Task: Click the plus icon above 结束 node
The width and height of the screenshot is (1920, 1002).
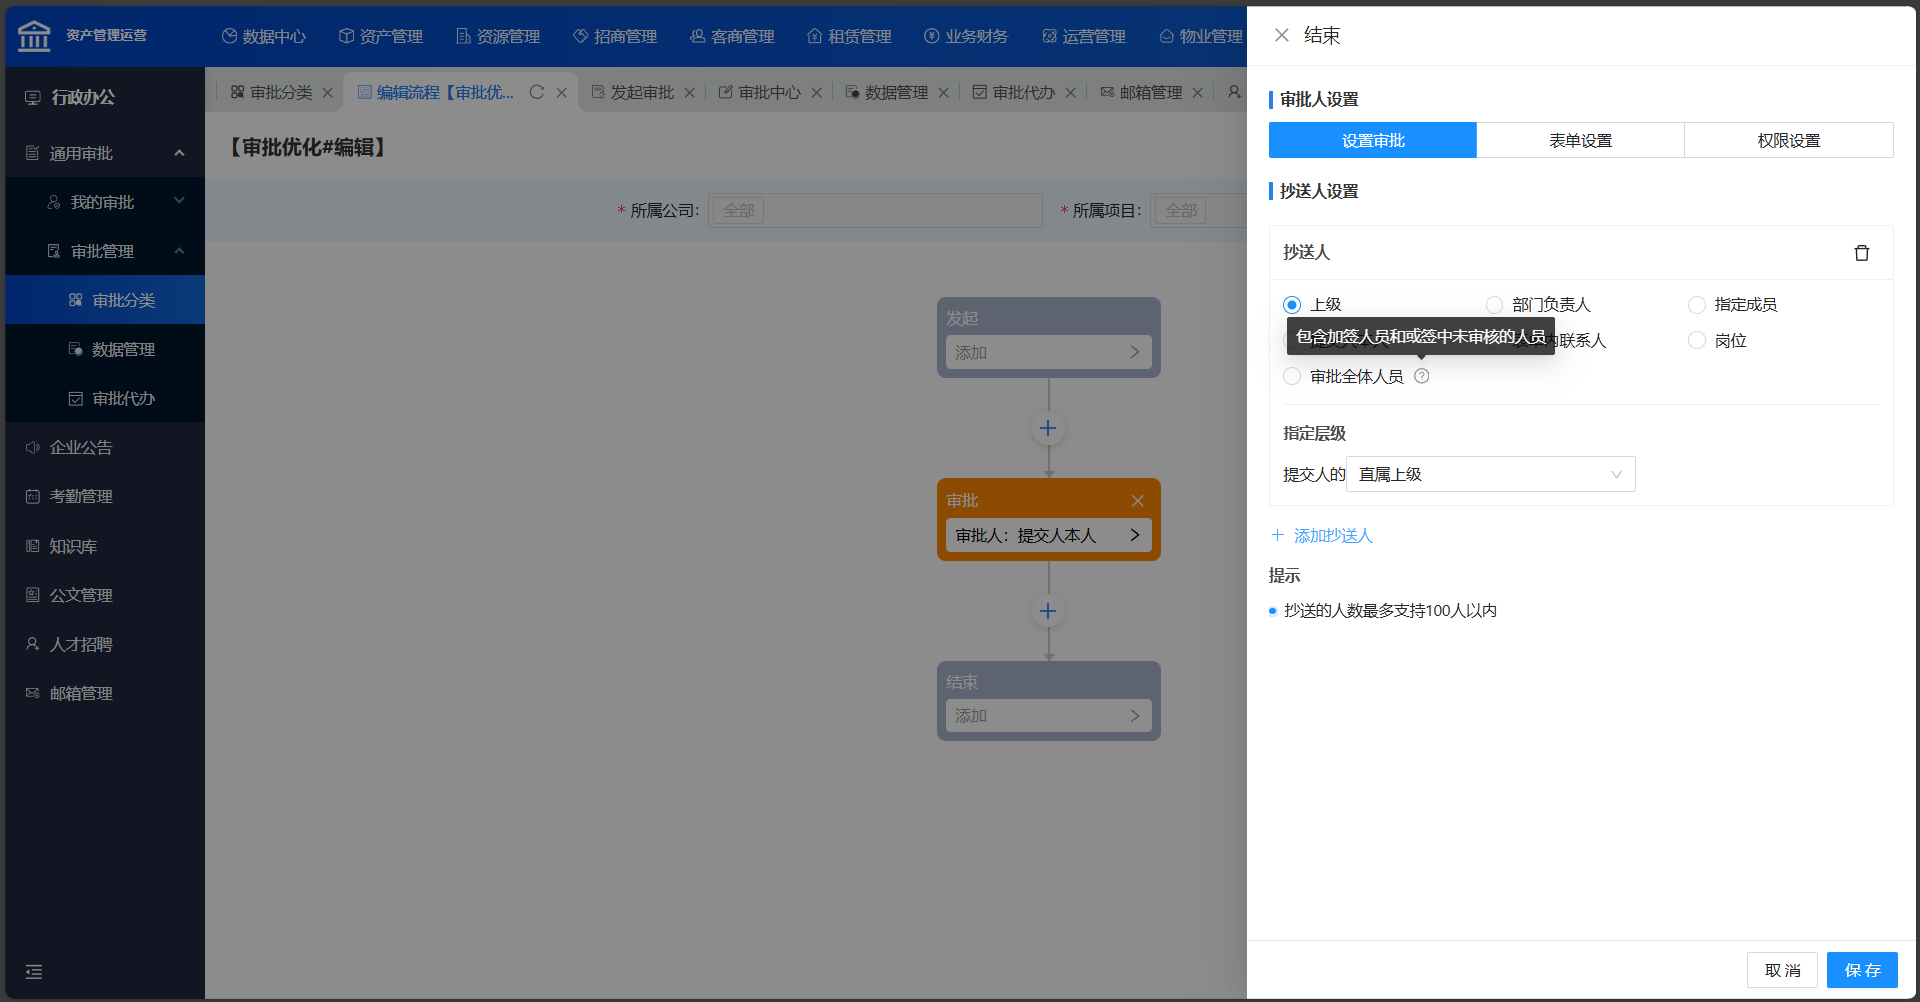Action: tap(1048, 611)
